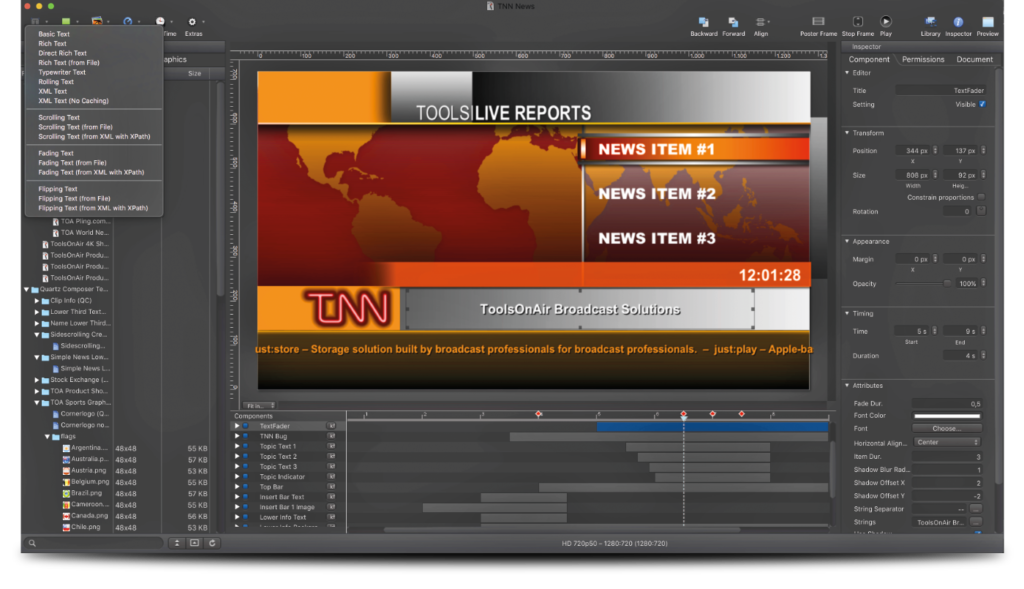
Task: Collapse the Transform section in Inspector
Action: pos(847,133)
